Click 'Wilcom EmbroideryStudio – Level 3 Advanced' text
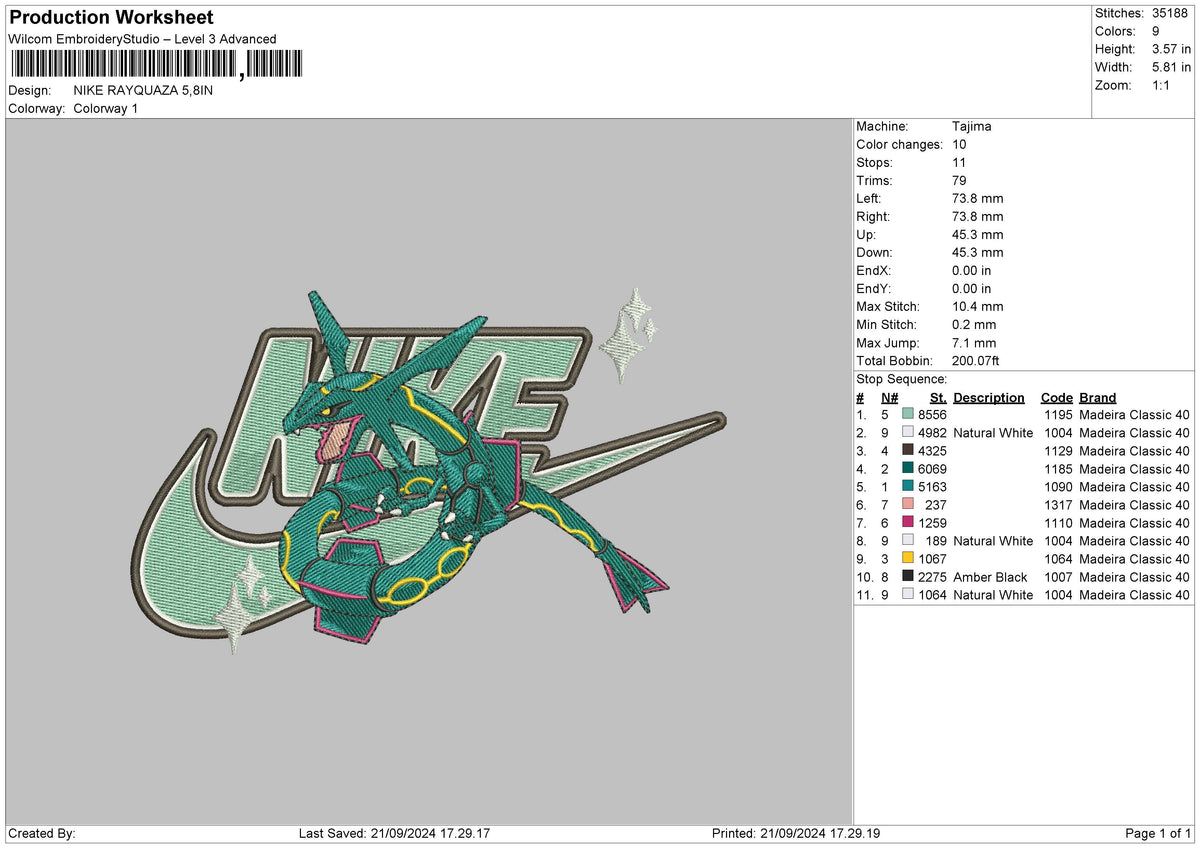The height and width of the screenshot is (848, 1200). point(142,39)
